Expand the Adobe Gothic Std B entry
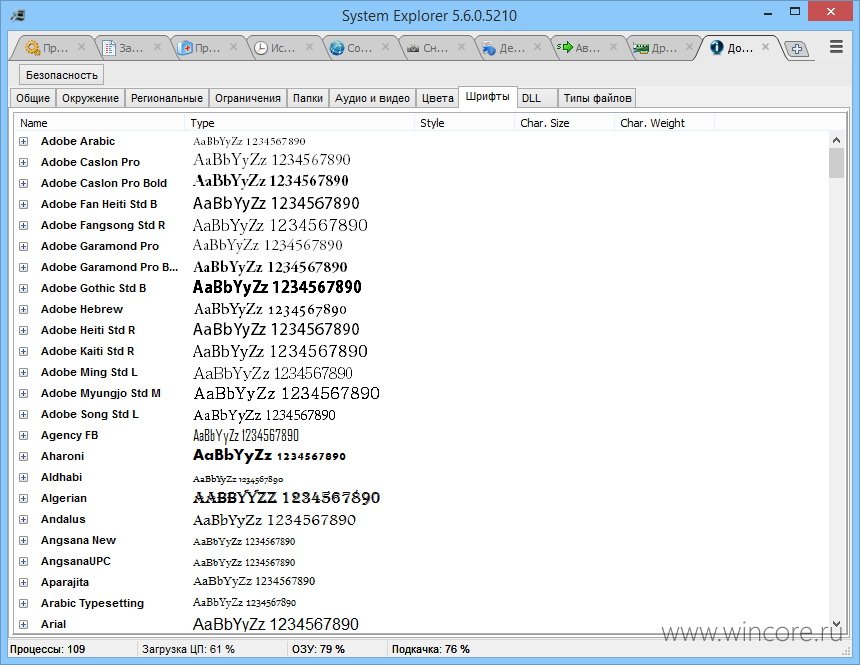Image resolution: width=860 pixels, height=665 pixels. pos(24,289)
